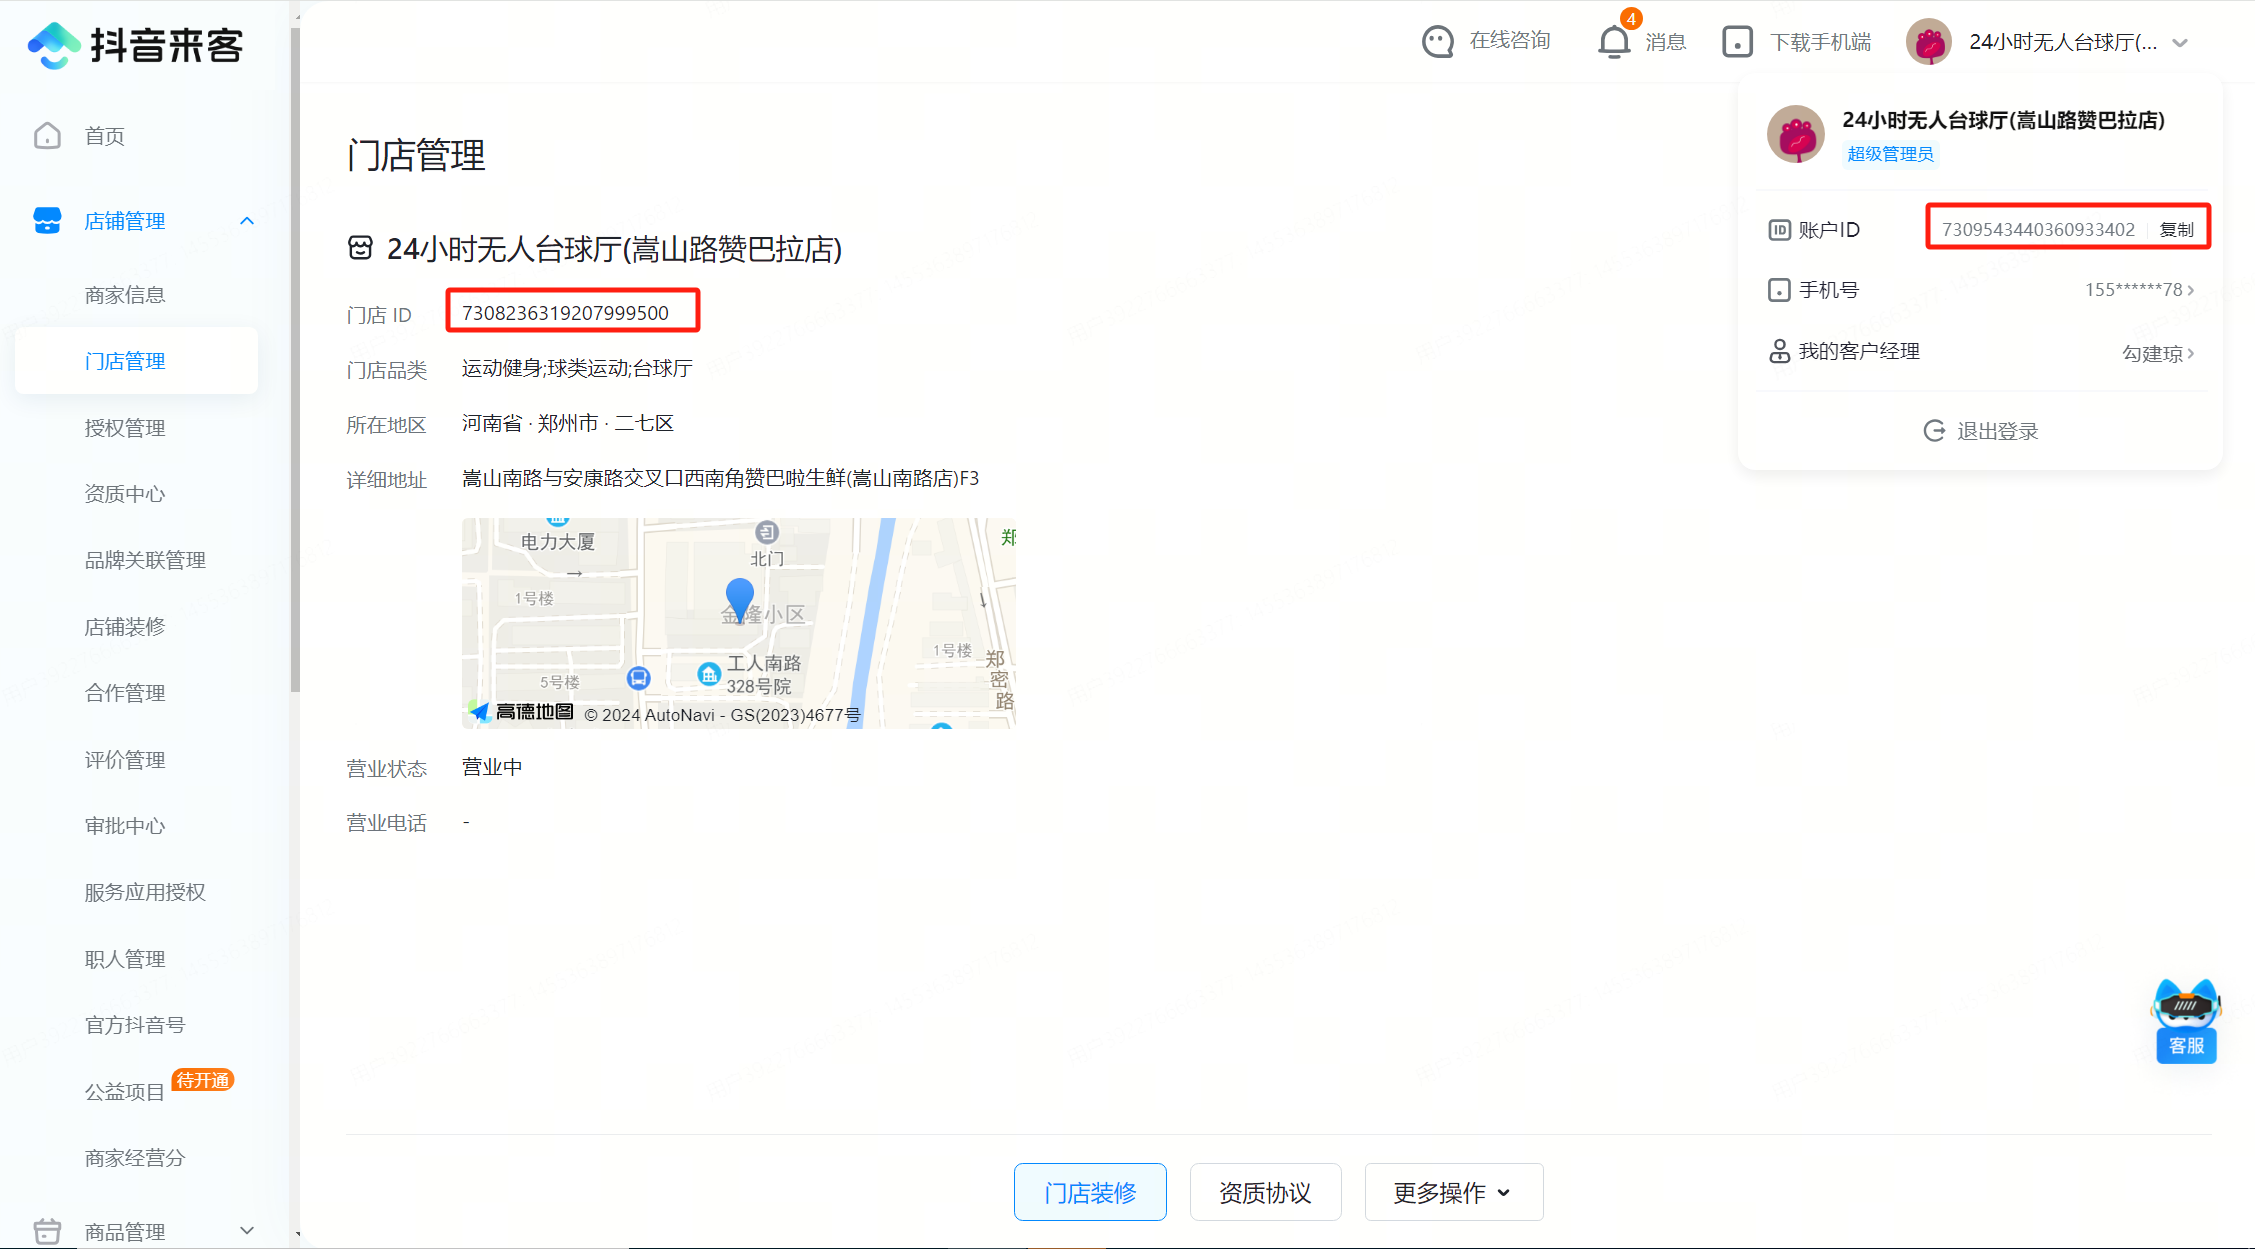Click the 店铺管理 store icon
This screenshot has width=2255, height=1249.
(47, 221)
